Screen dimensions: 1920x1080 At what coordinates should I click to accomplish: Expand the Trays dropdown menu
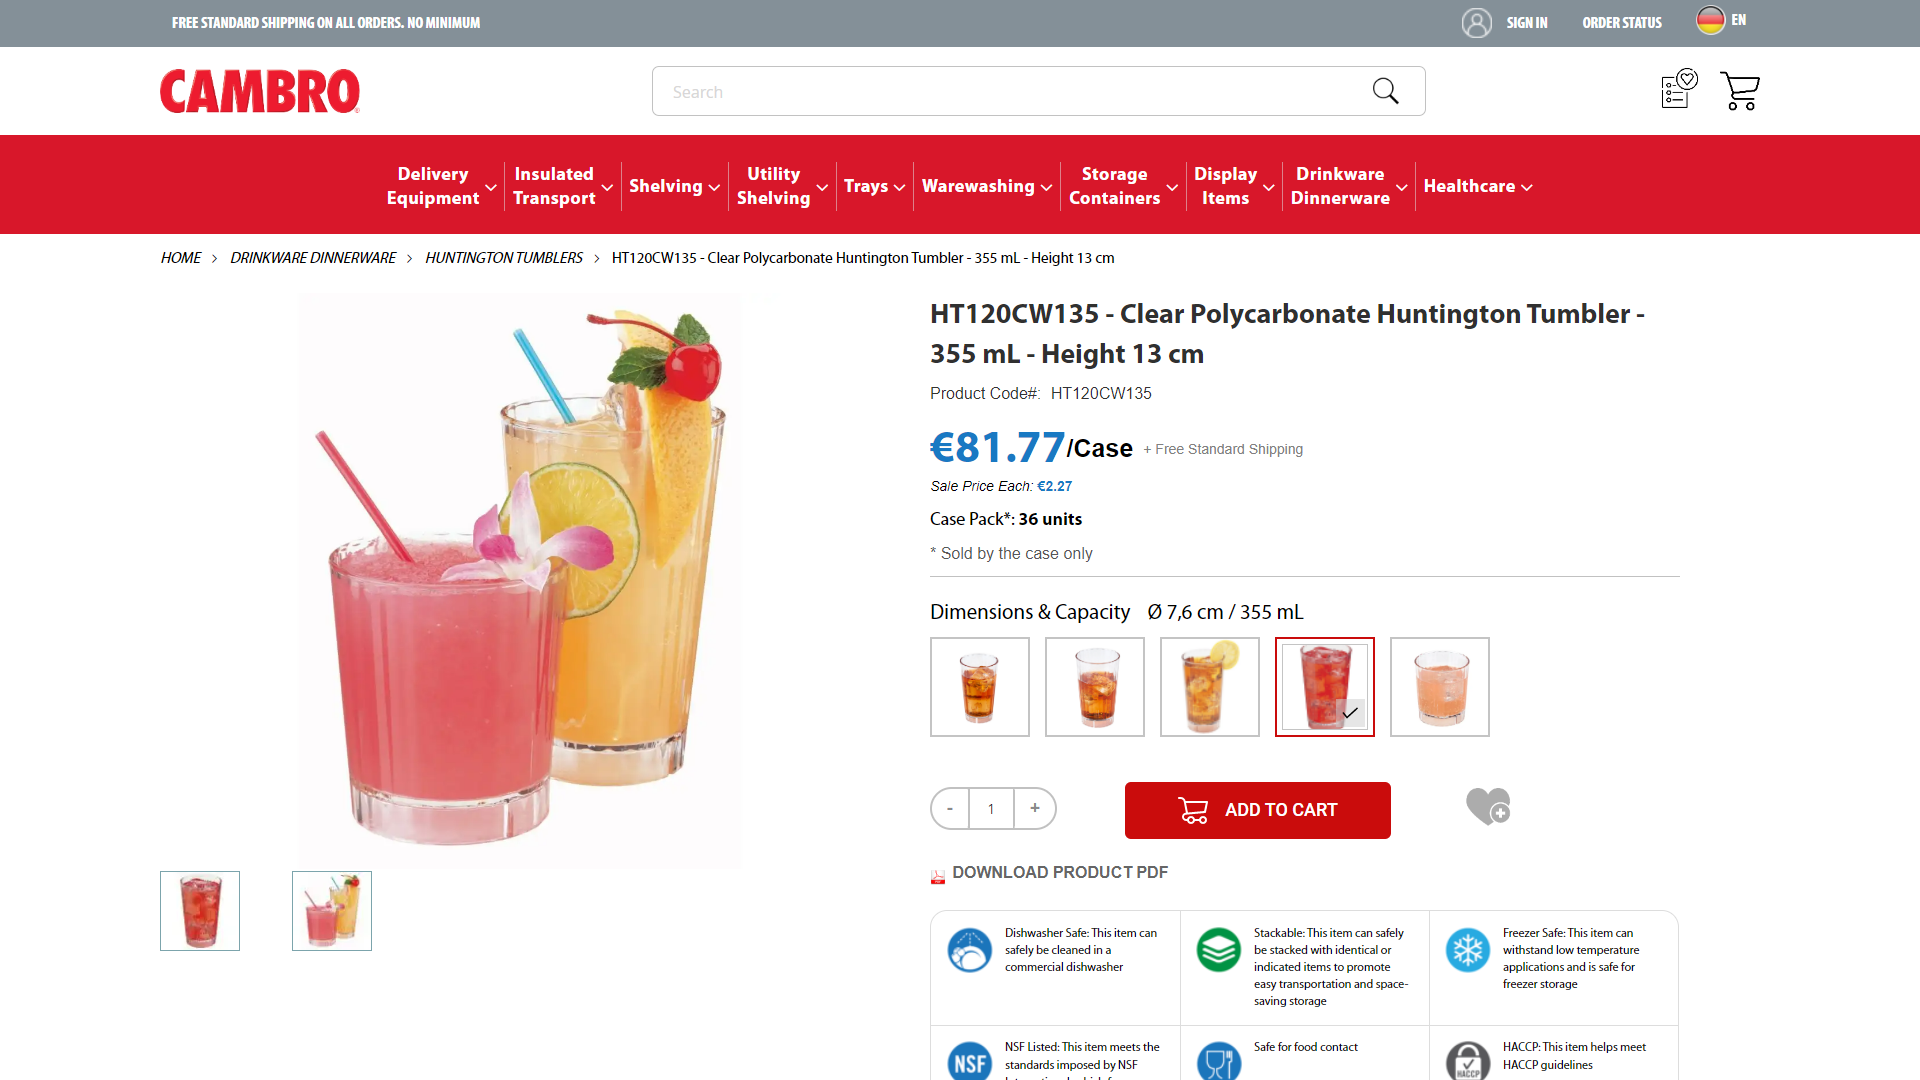[874, 186]
